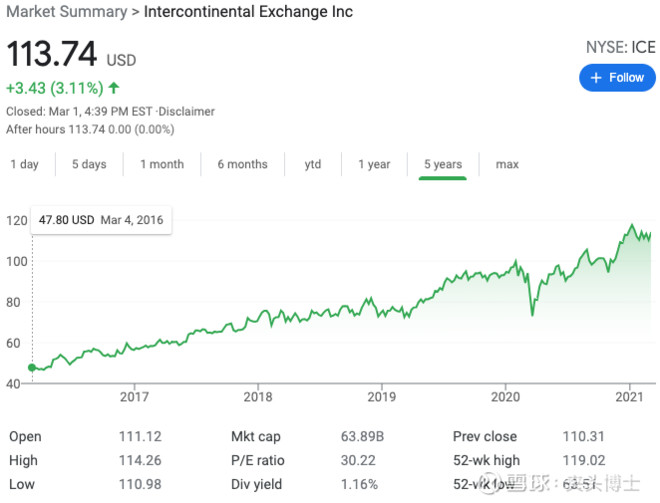Click the 113.74 price value
660x503 pixels.
(52, 54)
